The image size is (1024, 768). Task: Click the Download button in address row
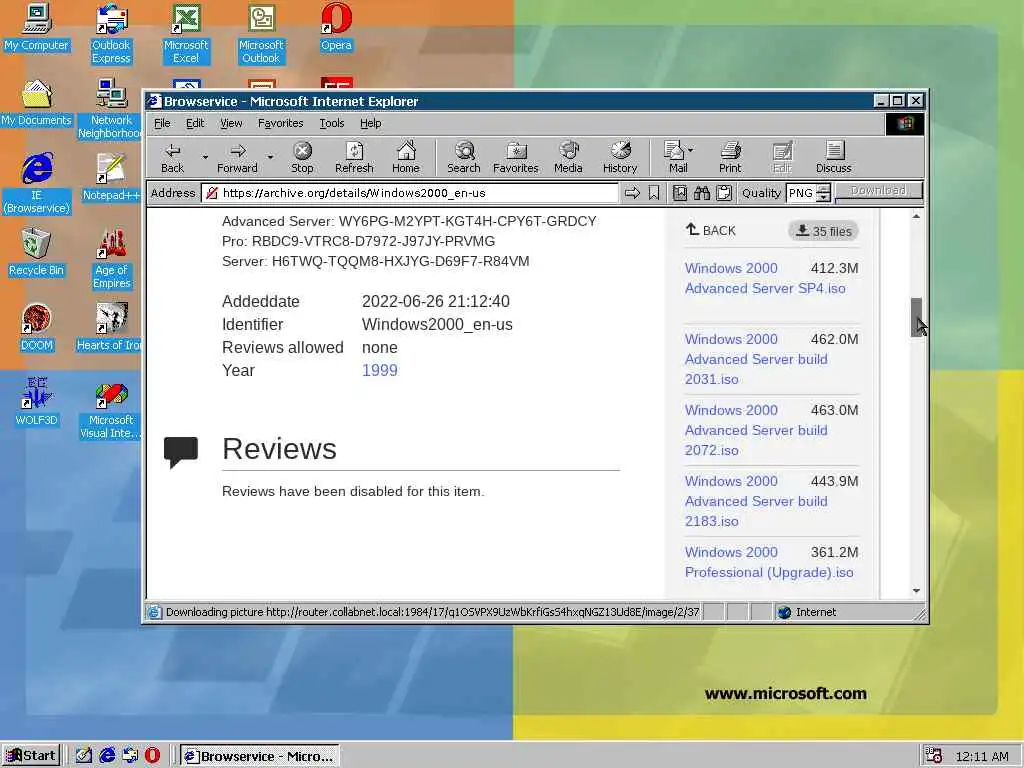click(x=878, y=191)
